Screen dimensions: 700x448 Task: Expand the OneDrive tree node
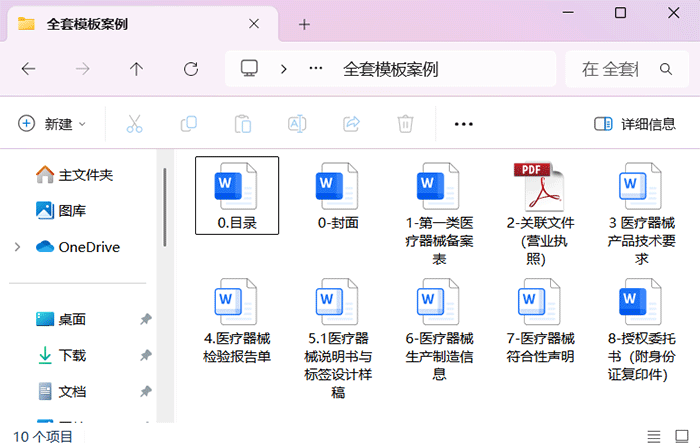pyautogui.click(x=16, y=247)
